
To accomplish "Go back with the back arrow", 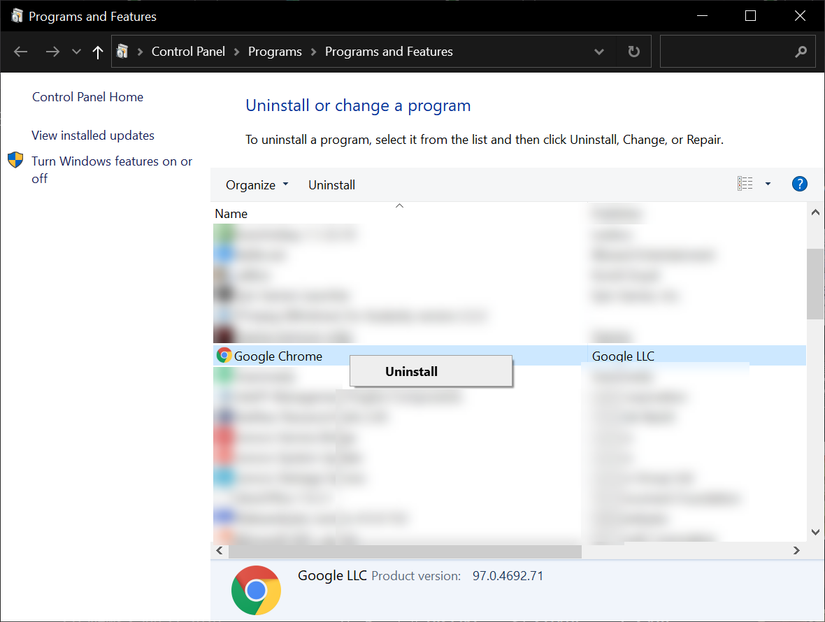I will (x=21, y=52).
